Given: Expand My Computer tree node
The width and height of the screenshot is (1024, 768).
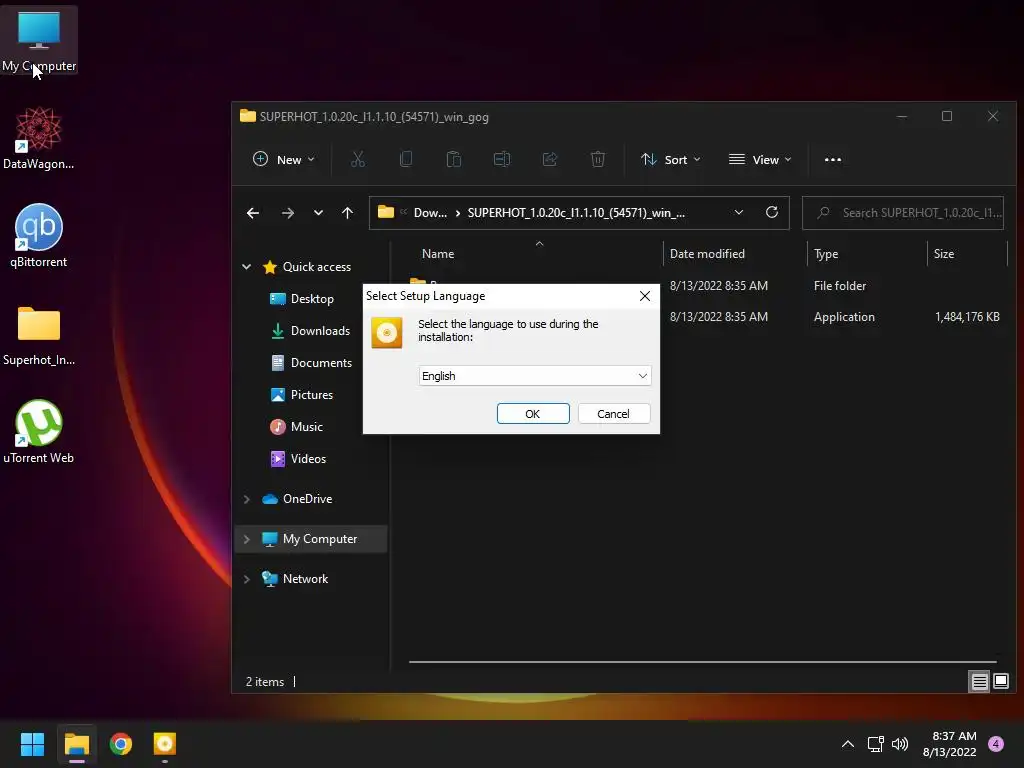Looking at the screenshot, I should (247, 539).
